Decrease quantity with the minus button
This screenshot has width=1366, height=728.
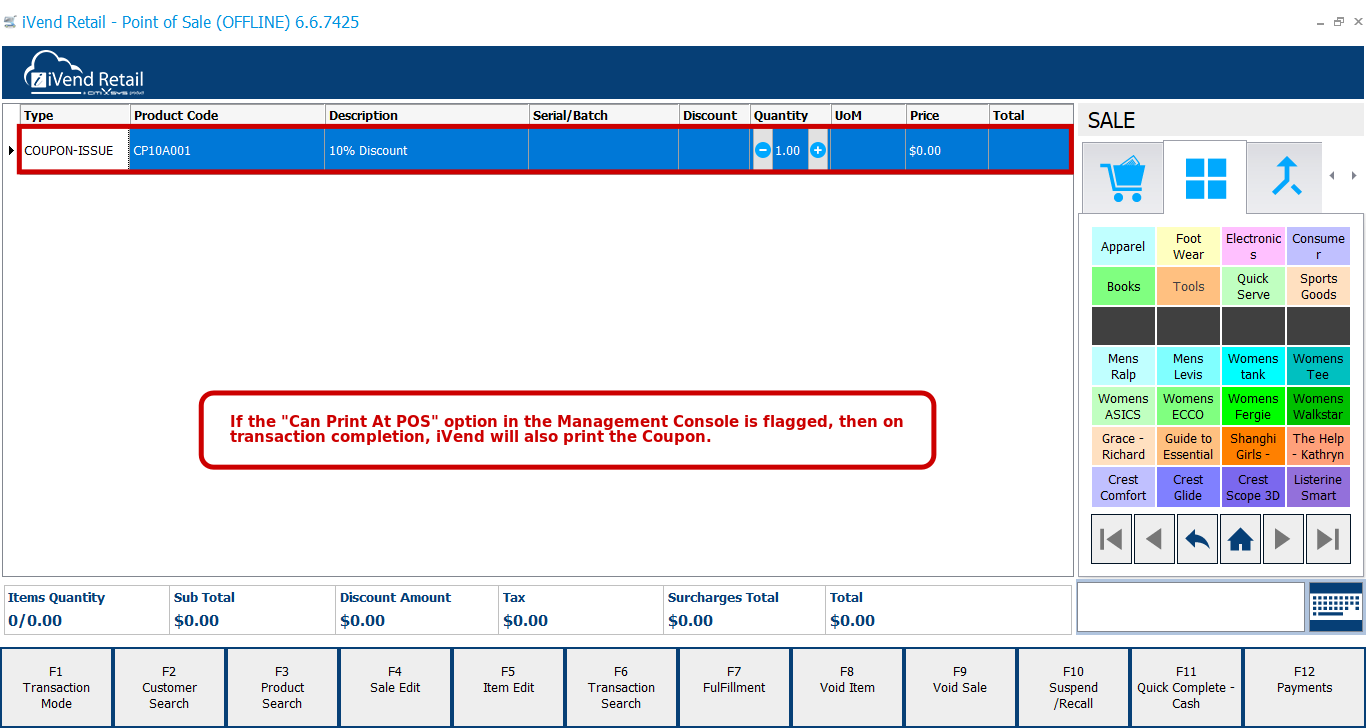pos(763,150)
